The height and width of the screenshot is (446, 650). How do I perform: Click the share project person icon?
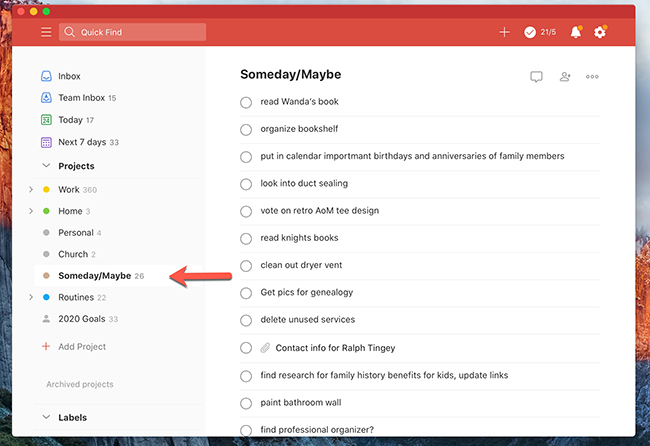(565, 77)
